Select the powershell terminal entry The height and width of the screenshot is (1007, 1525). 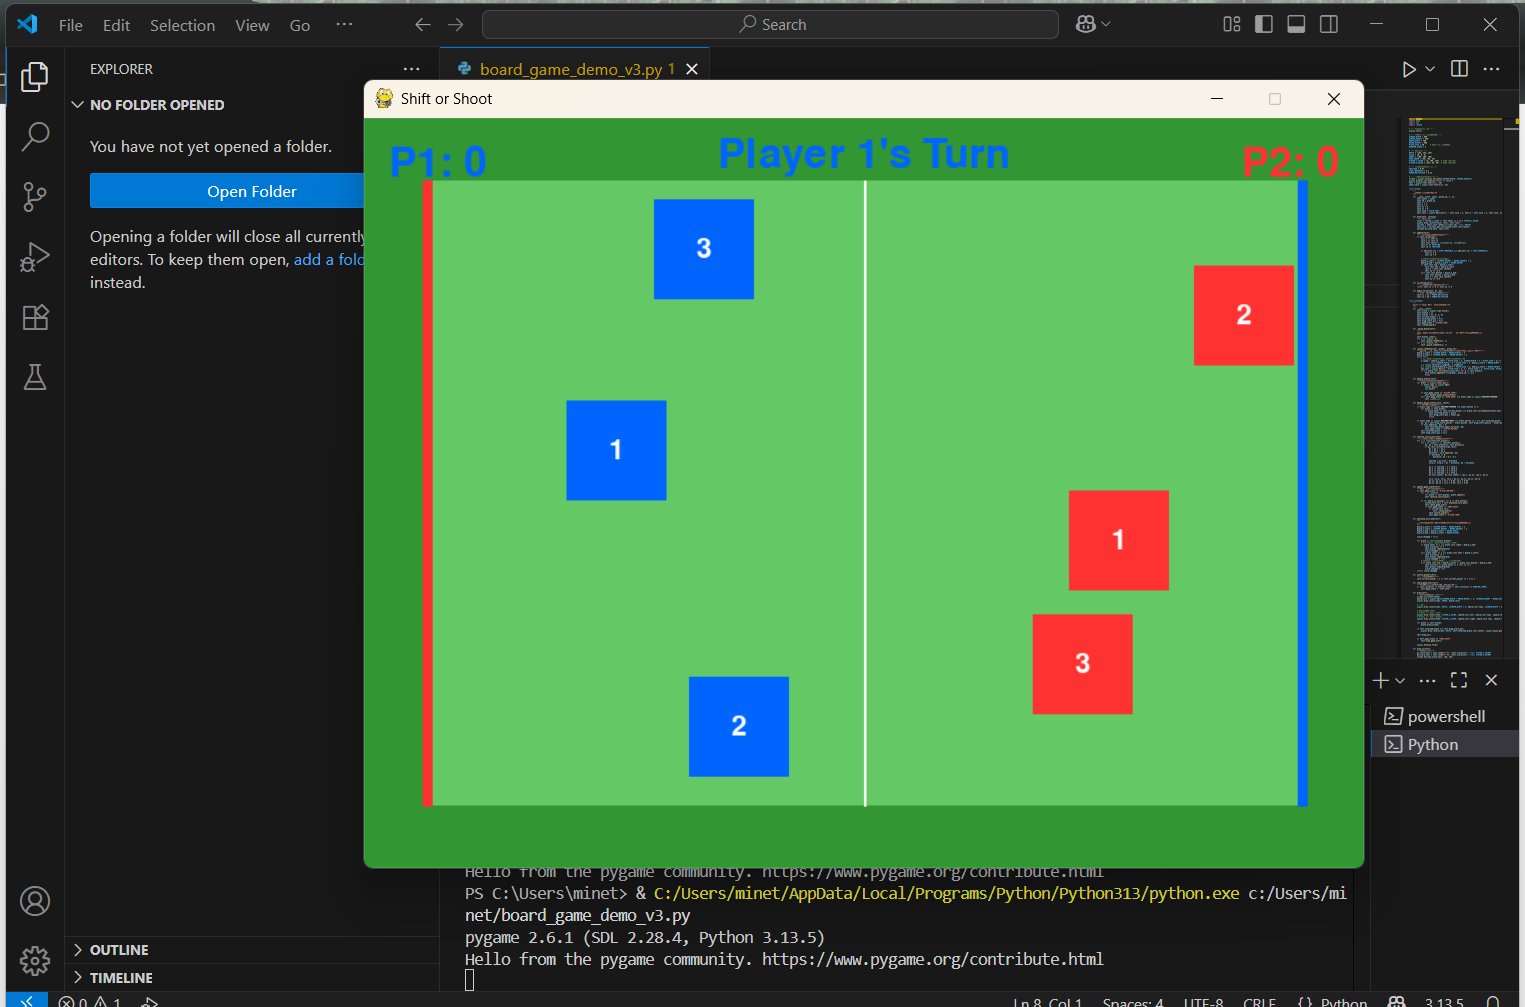click(x=1445, y=716)
